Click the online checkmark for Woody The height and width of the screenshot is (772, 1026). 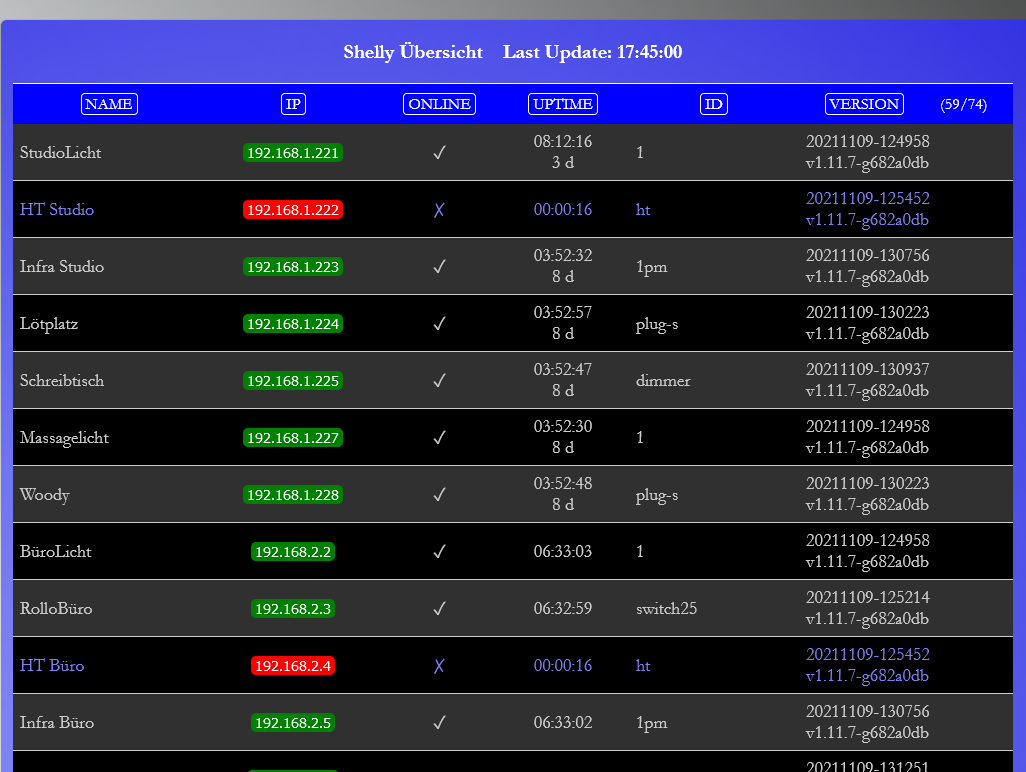pos(439,494)
